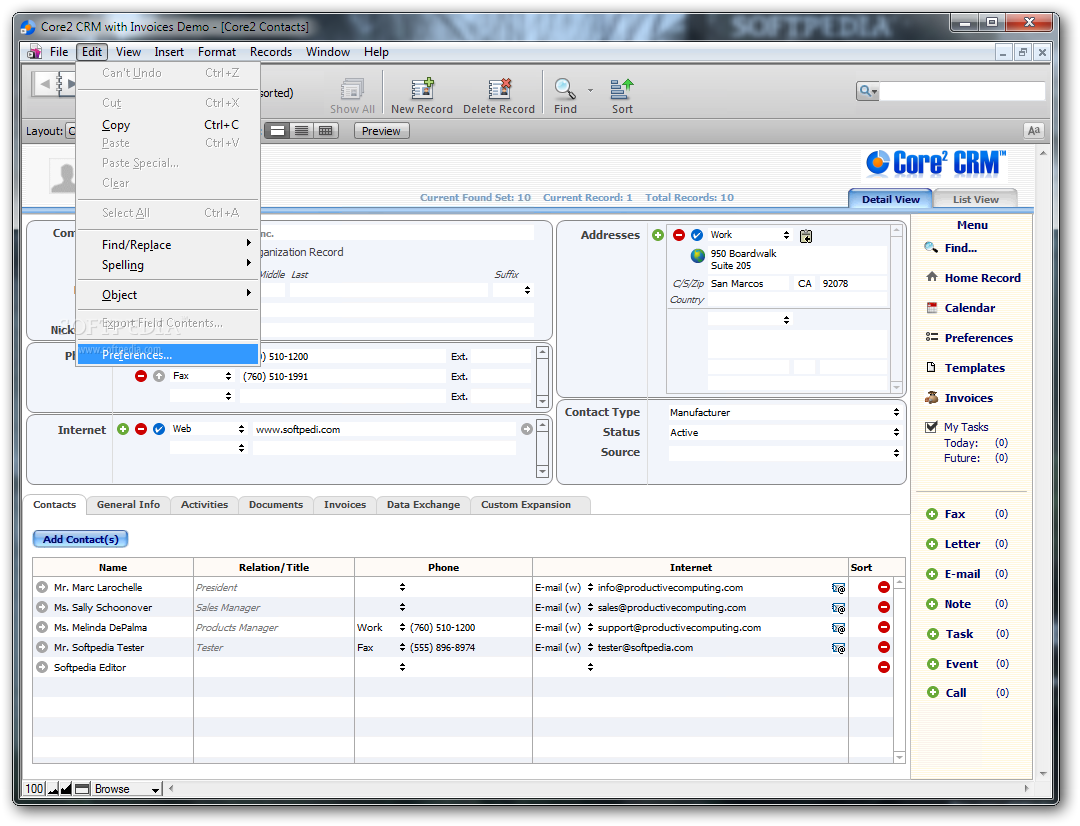Remove Ms. Melinda DePalma contact red icon
Viewport: 1080px width, 826px height.
point(884,627)
